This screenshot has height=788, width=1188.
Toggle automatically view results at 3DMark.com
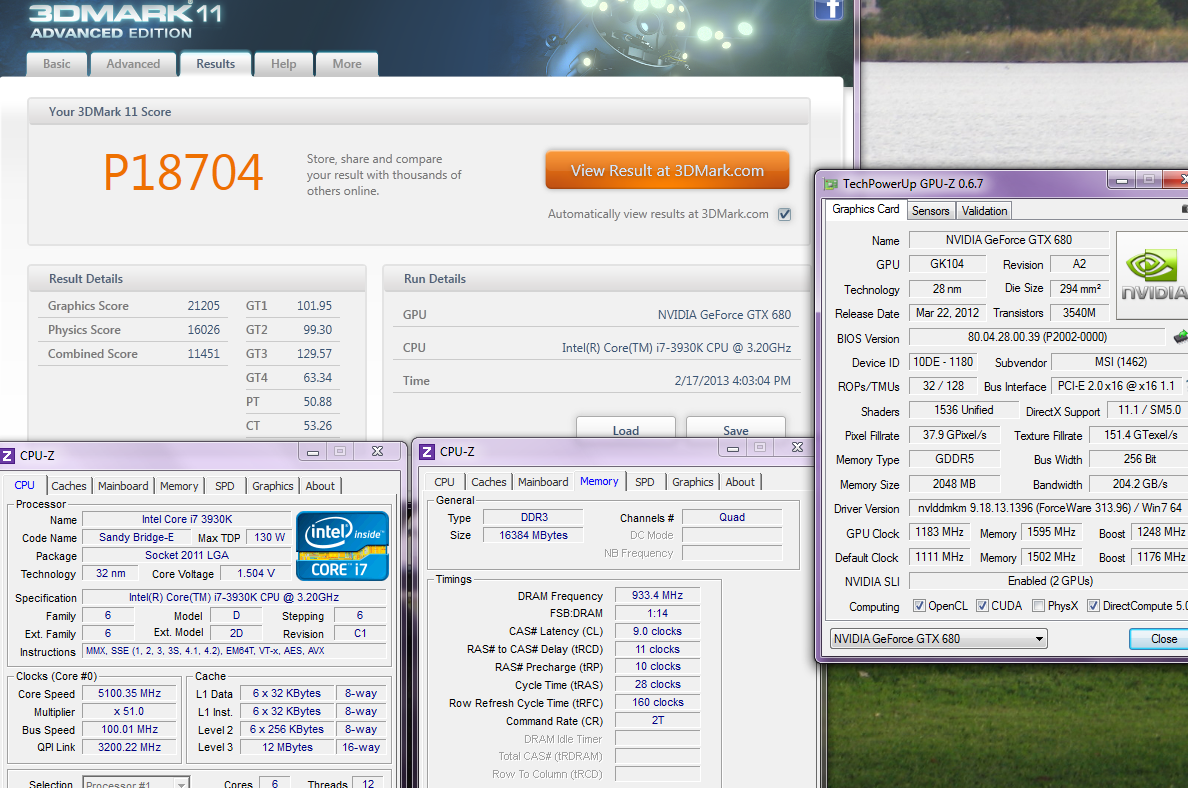(785, 214)
